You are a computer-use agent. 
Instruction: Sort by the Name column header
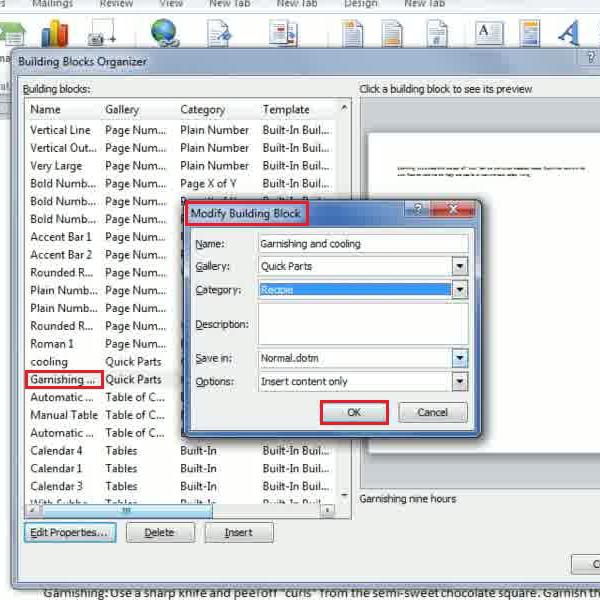[45, 109]
